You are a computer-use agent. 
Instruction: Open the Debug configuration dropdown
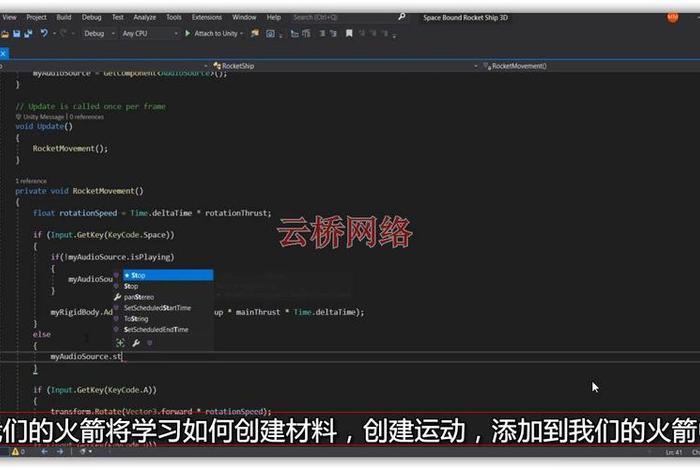tap(99, 33)
